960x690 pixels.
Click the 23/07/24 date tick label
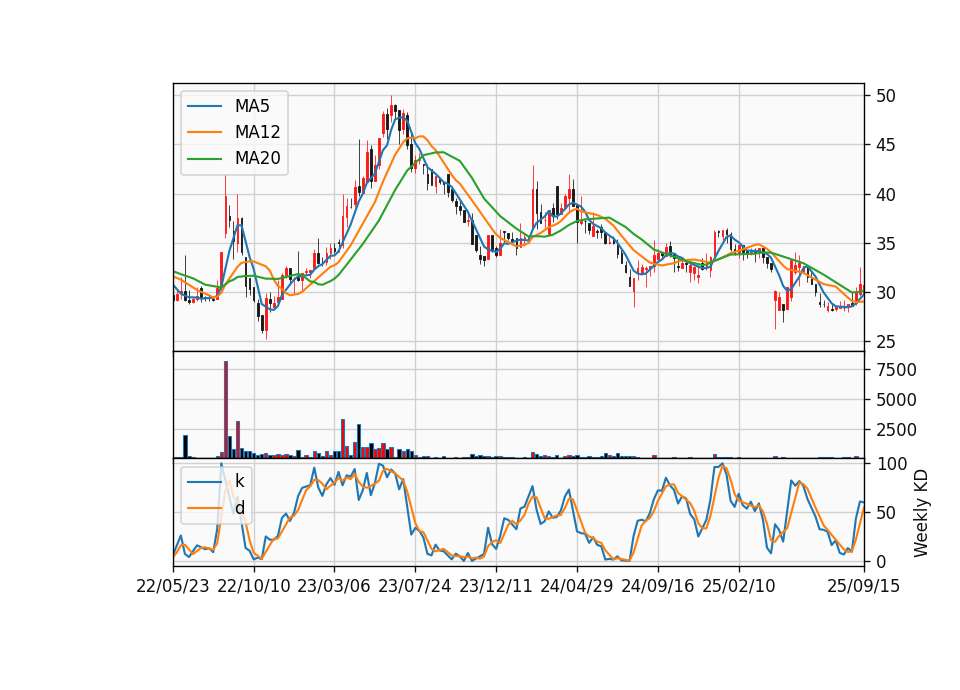(x=414, y=586)
